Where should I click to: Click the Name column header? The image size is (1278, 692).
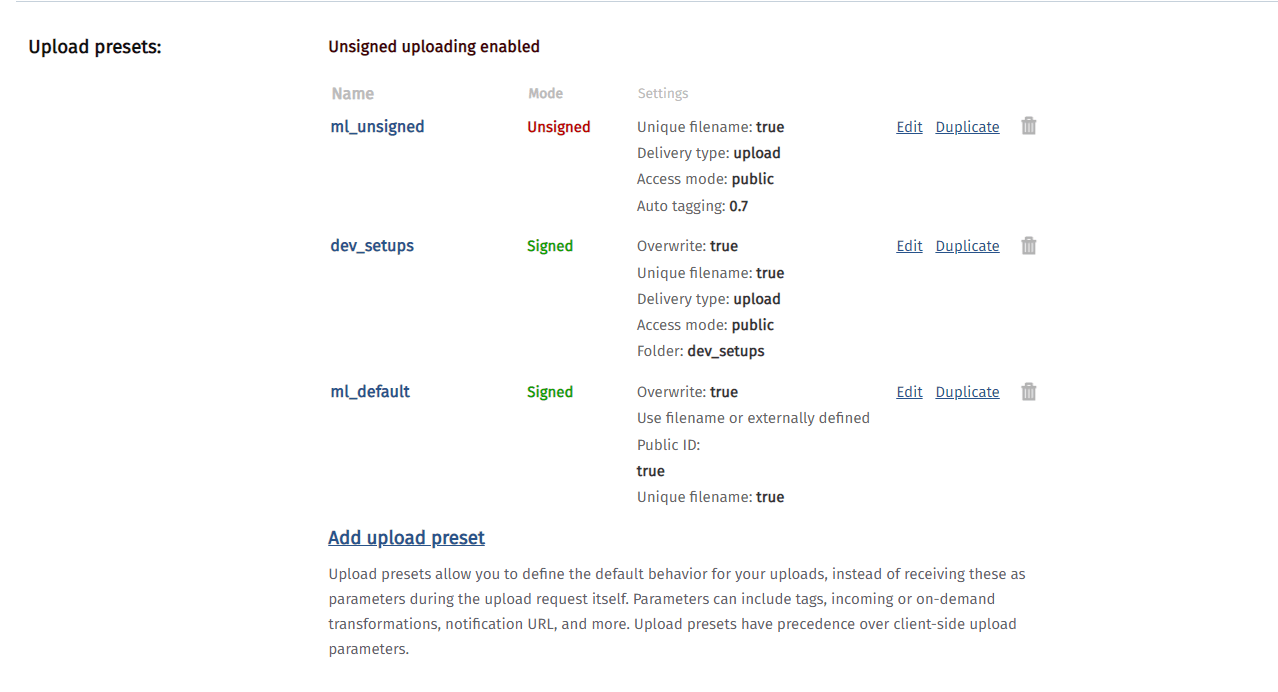pos(352,94)
